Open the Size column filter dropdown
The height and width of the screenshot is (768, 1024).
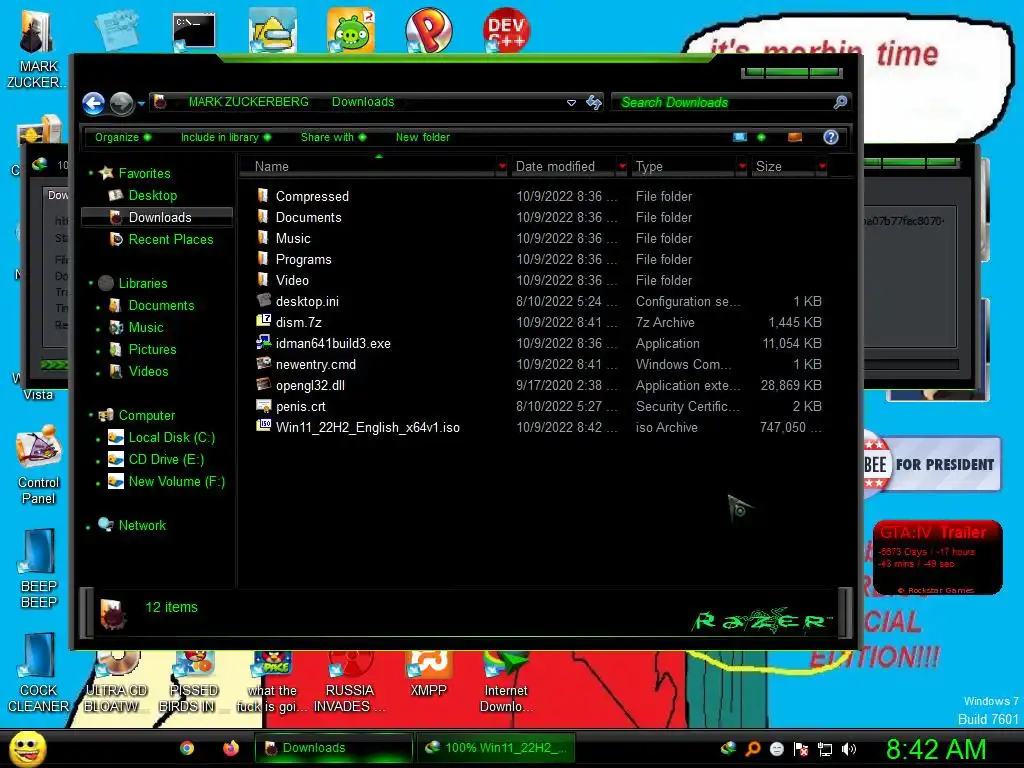click(x=822, y=167)
